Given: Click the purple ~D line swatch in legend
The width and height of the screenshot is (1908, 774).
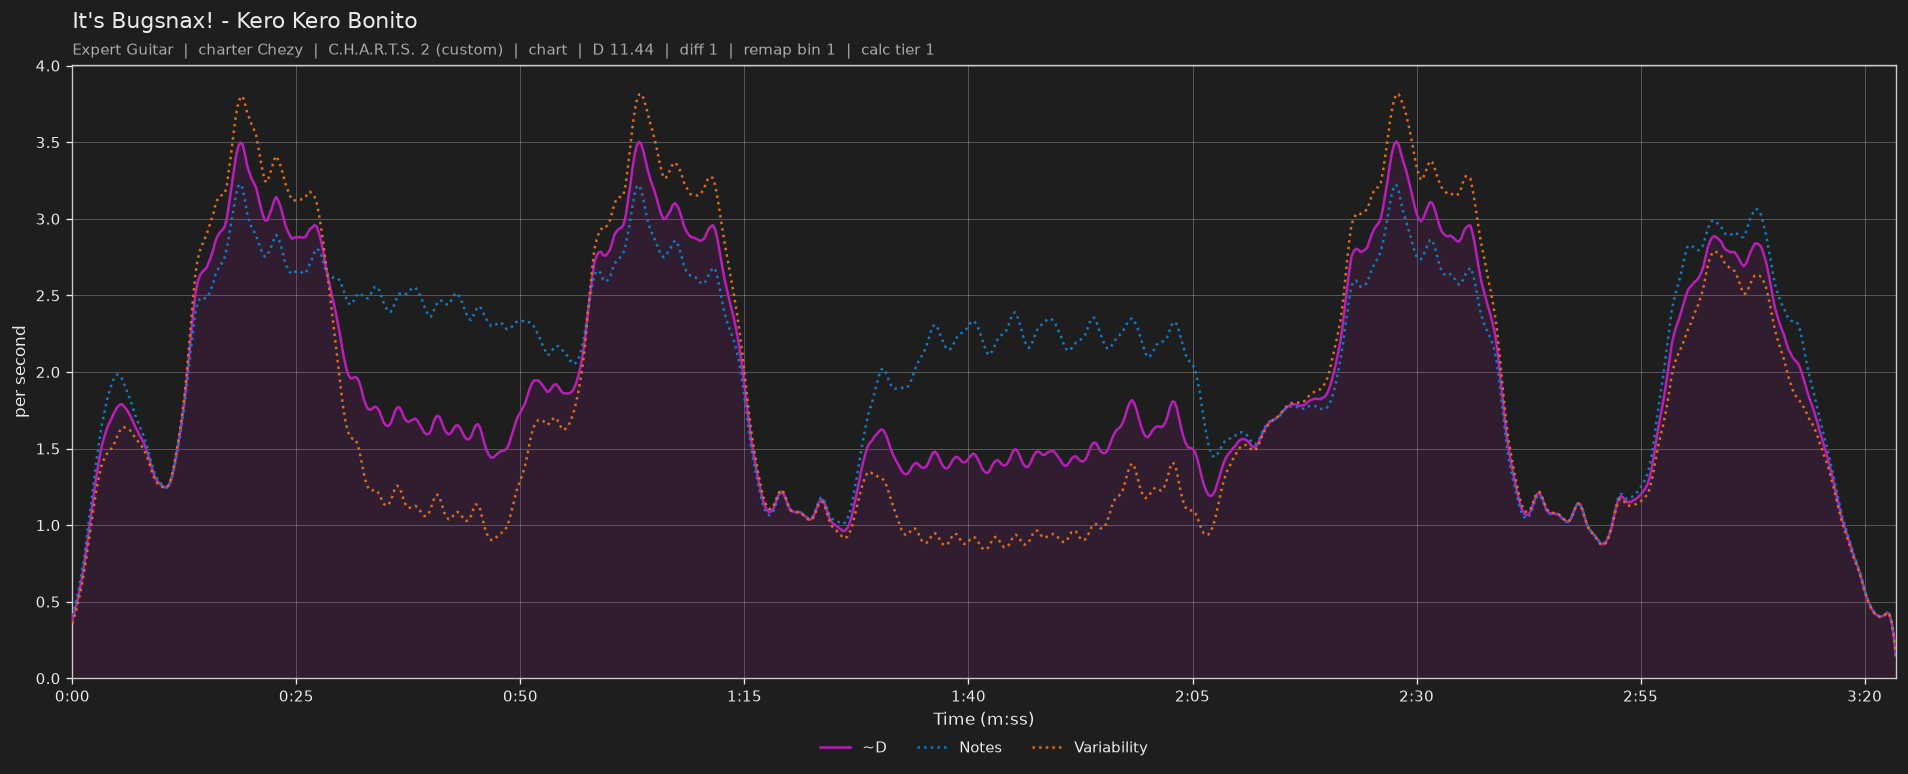Looking at the screenshot, I should tap(835, 748).
